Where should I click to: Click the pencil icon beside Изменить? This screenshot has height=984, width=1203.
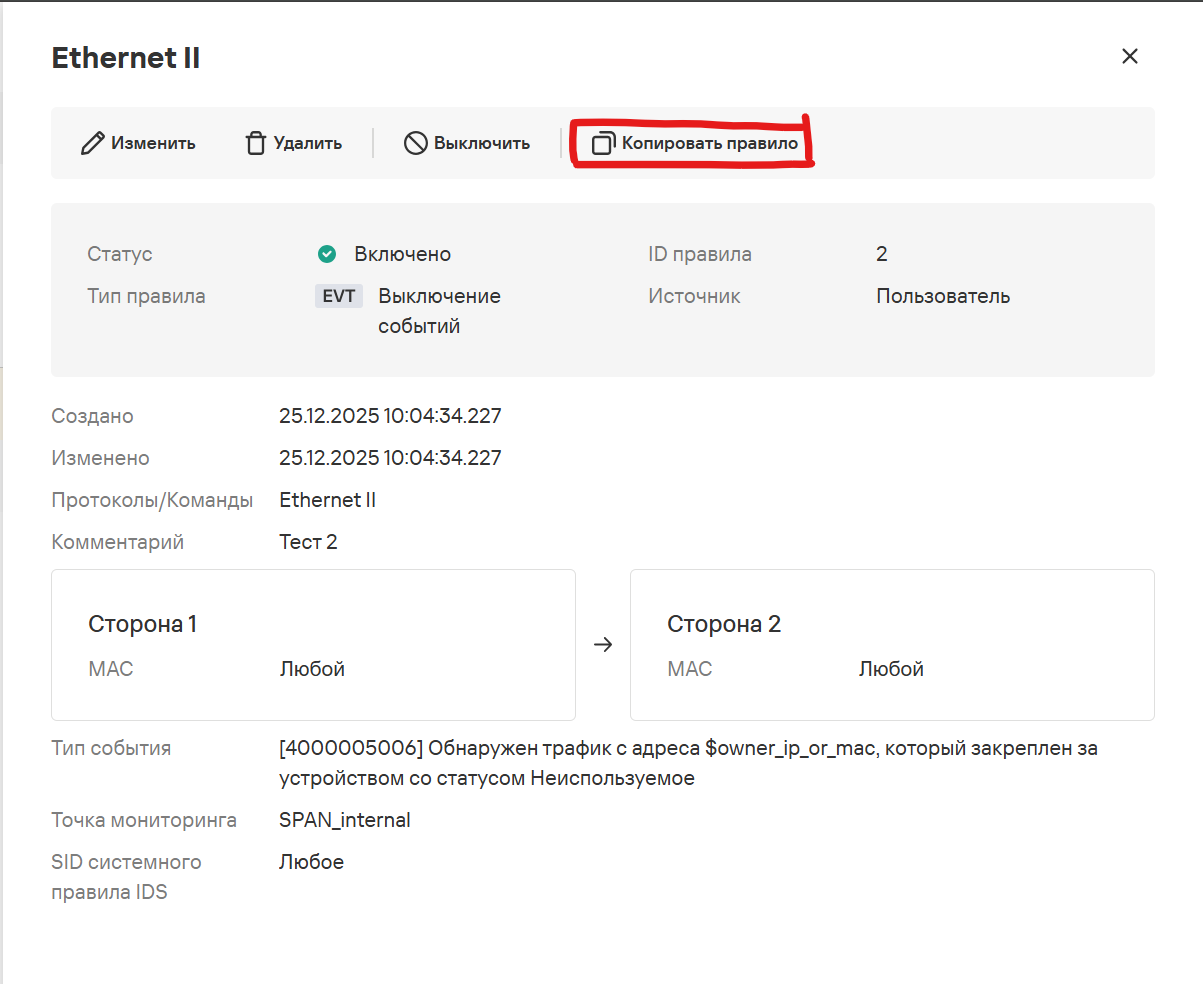pos(92,143)
